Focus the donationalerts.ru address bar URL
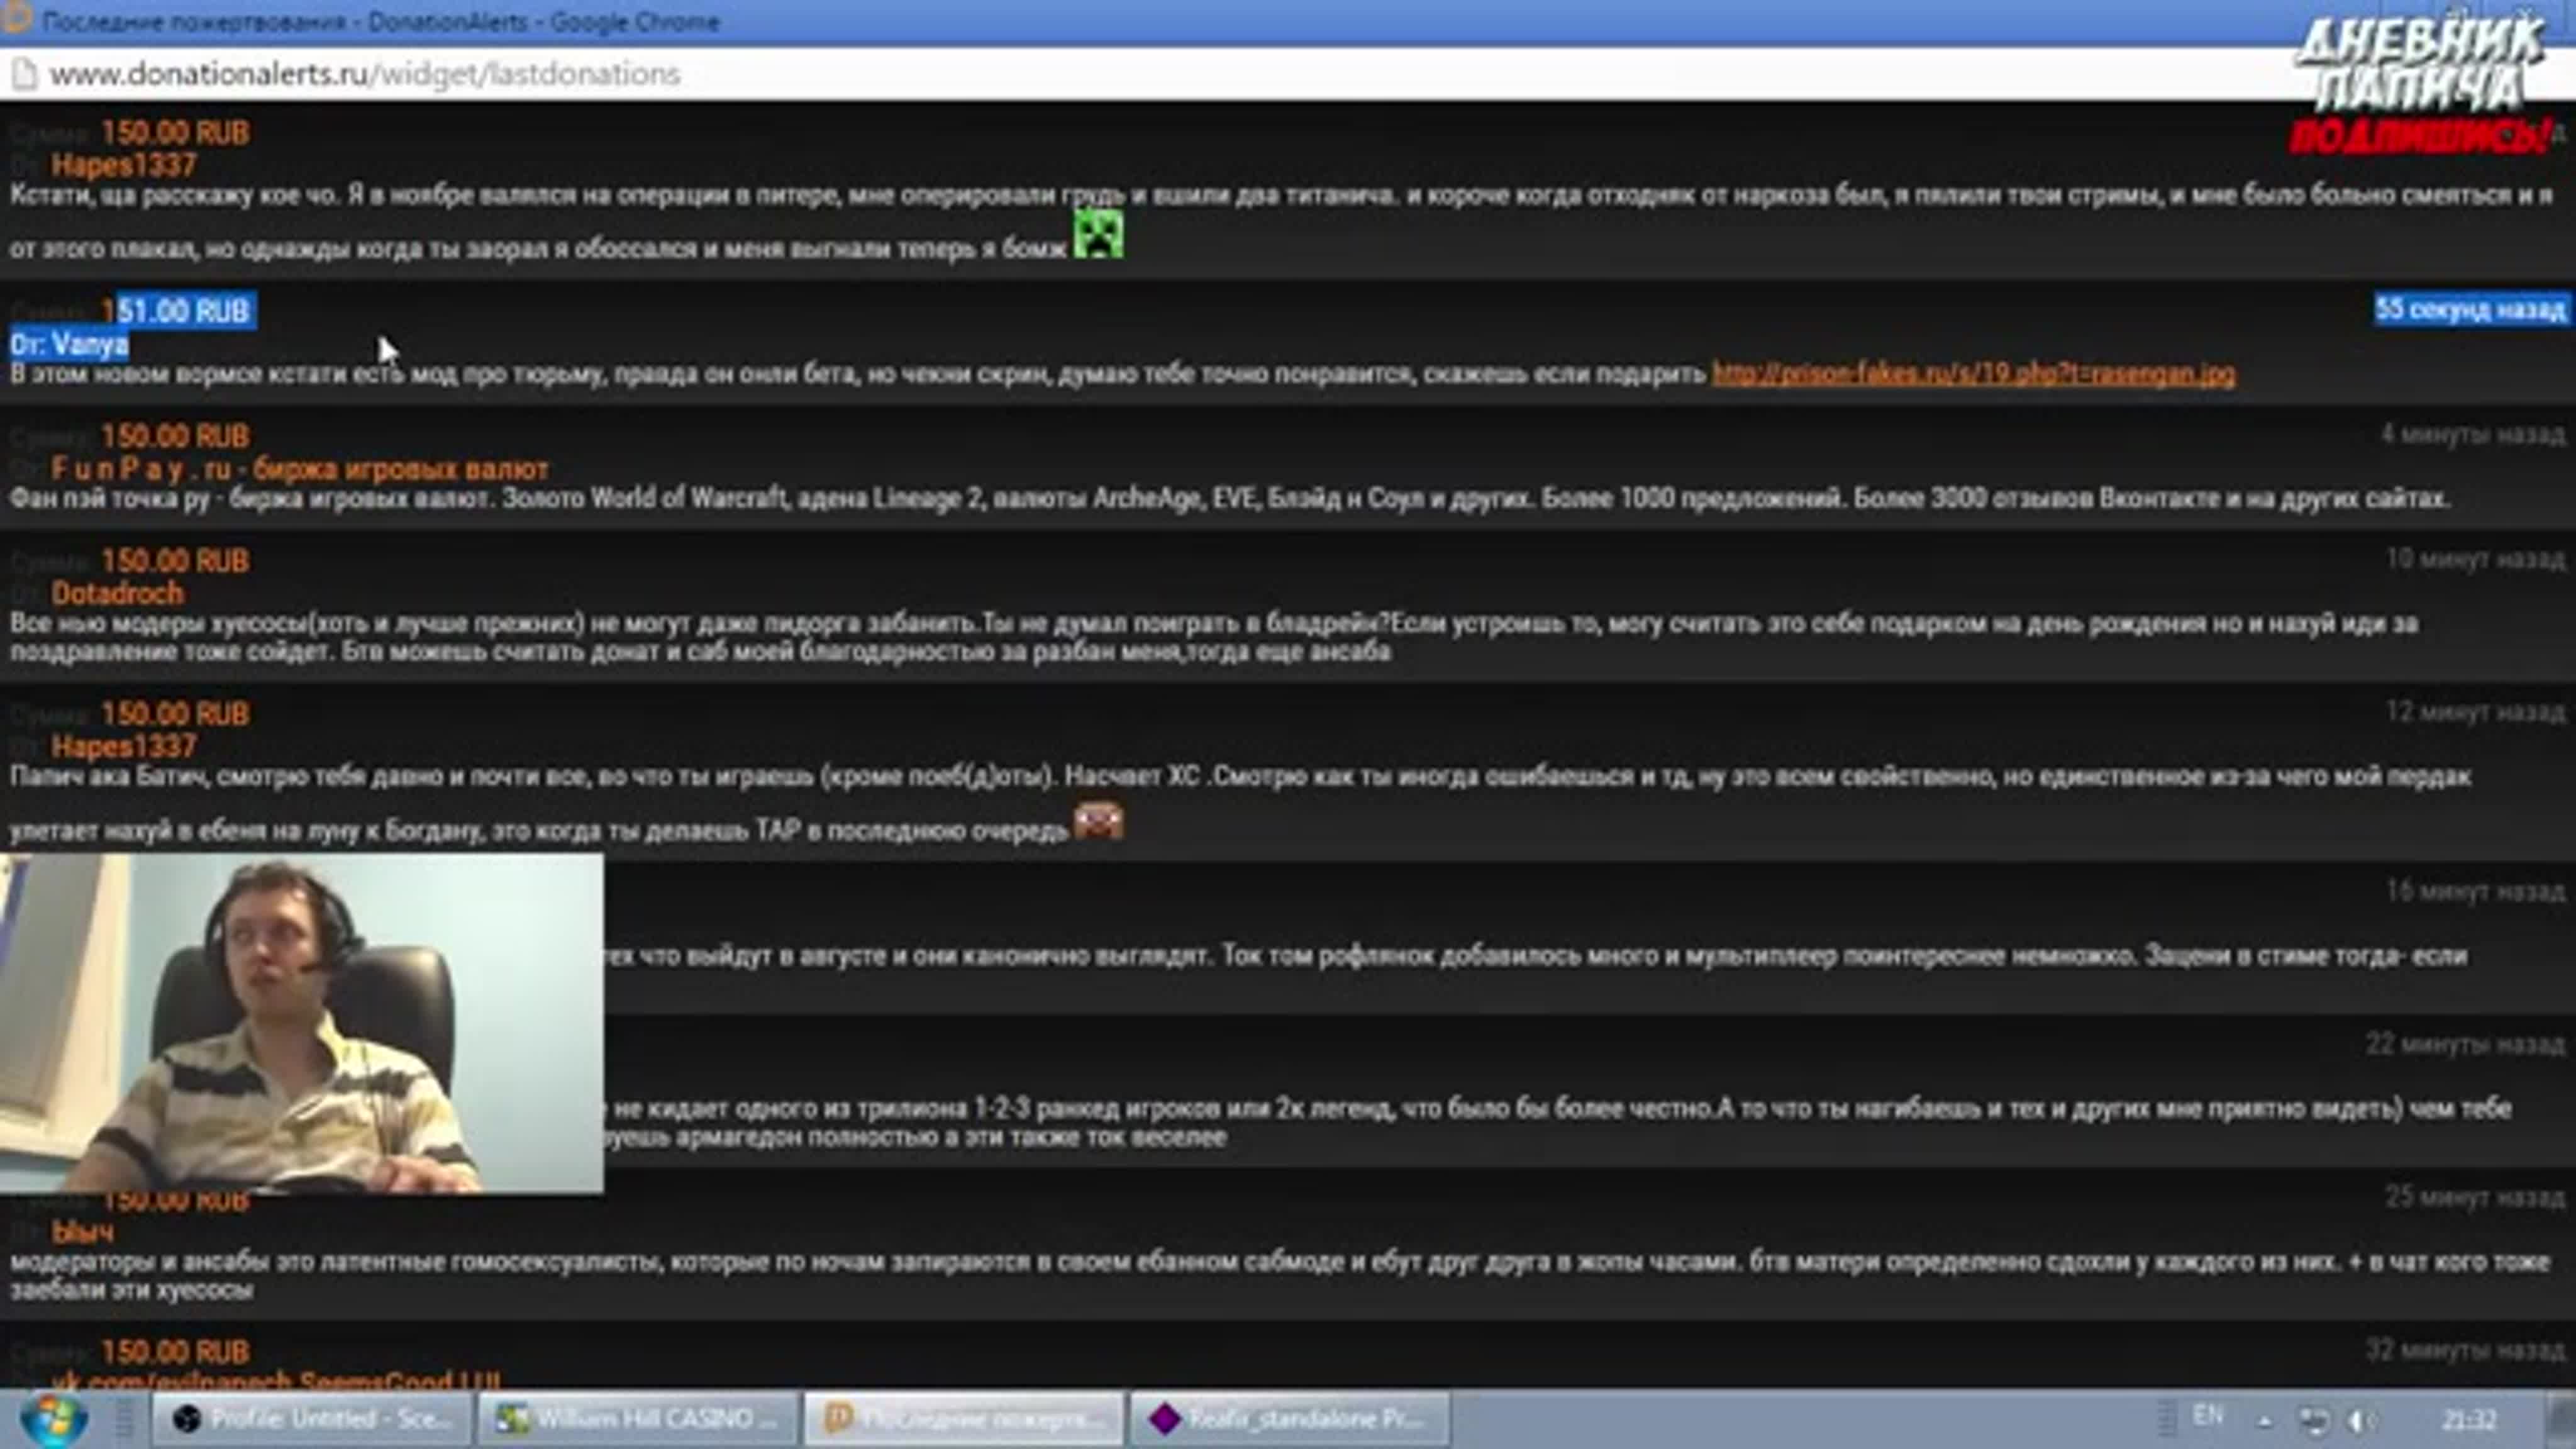This screenshot has width=2576, height=1449. 365,74
